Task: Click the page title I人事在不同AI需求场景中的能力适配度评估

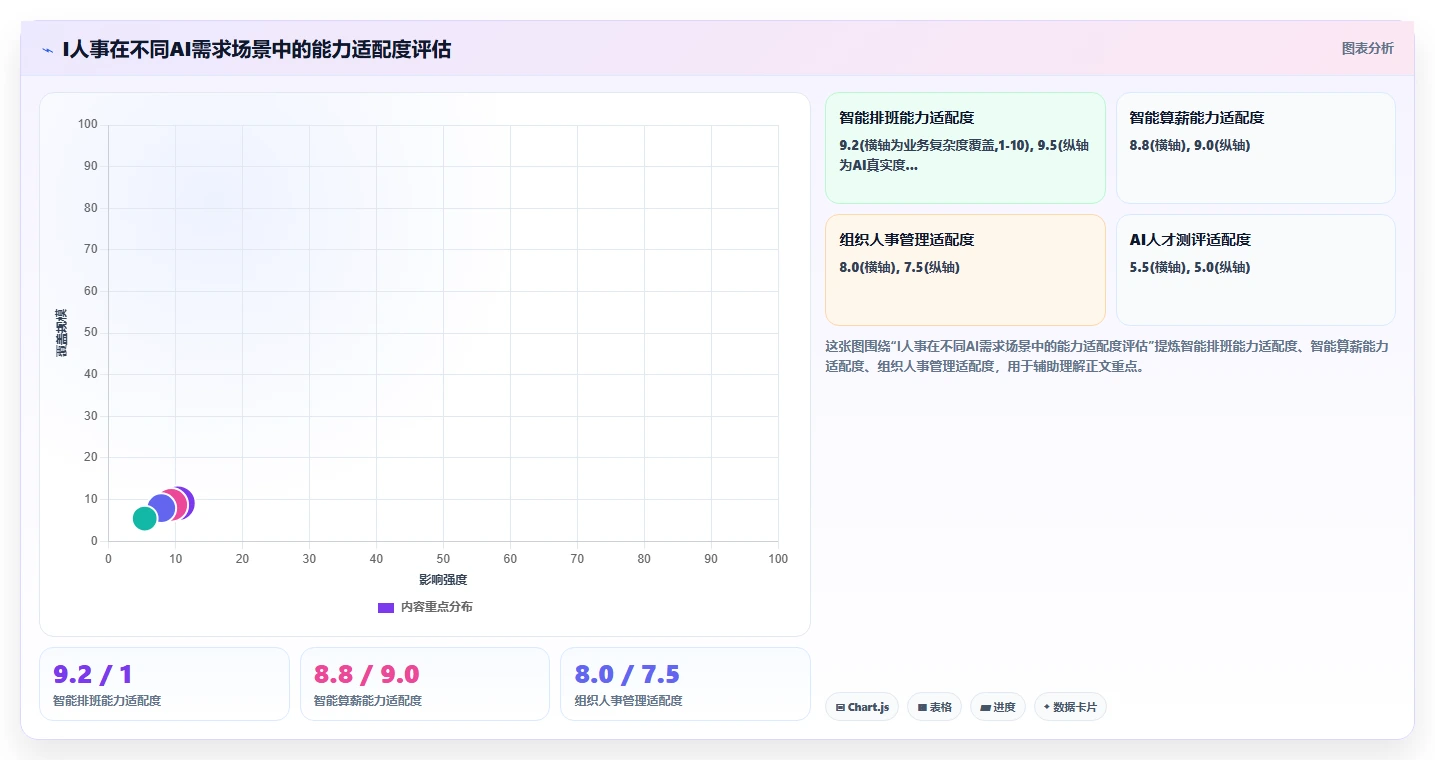Action: [x=257, y=49]
